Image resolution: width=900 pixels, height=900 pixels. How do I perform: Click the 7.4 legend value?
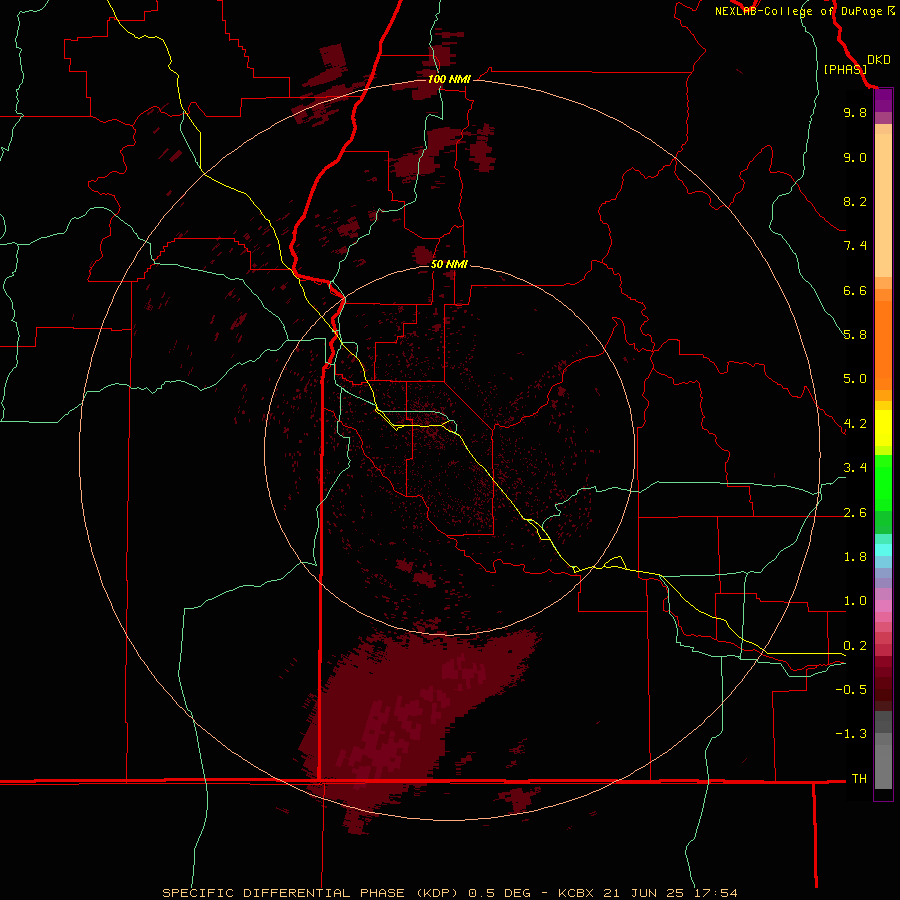click(855, 246)
